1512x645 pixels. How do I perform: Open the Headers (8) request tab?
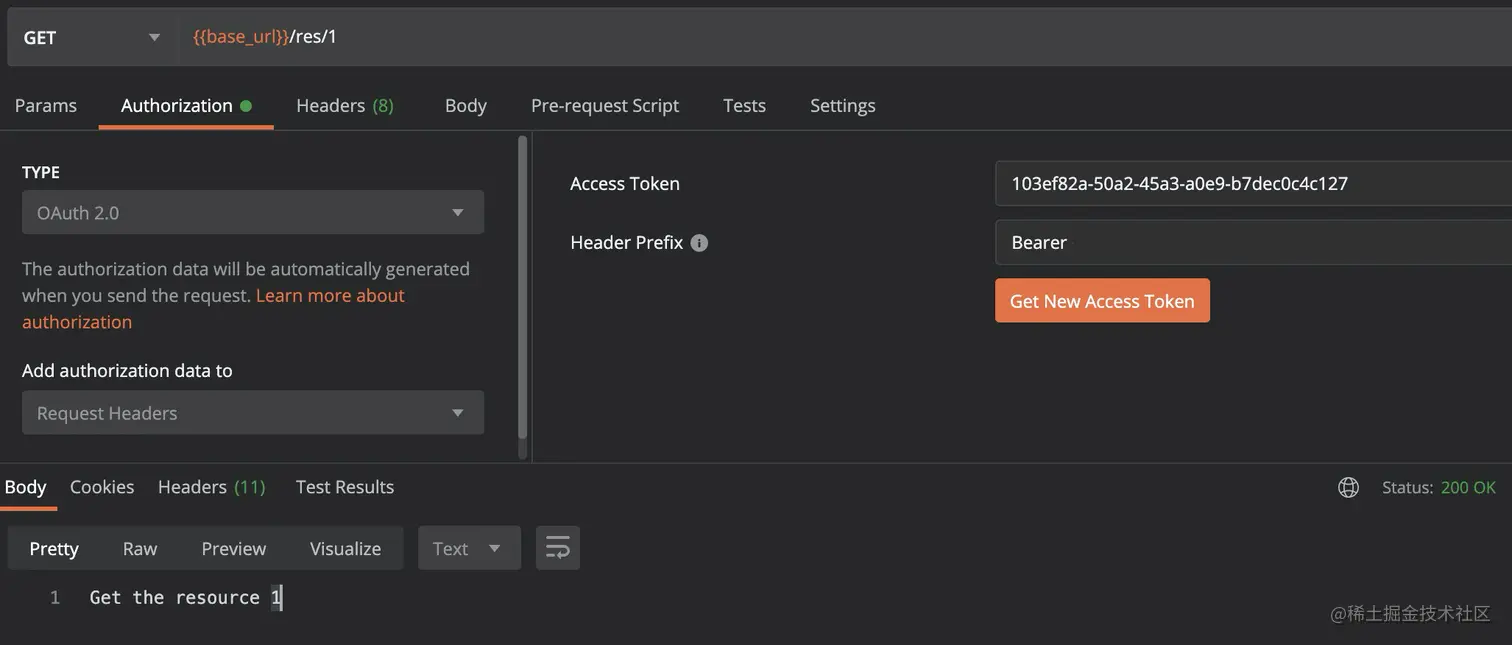(x=345, y=105)
